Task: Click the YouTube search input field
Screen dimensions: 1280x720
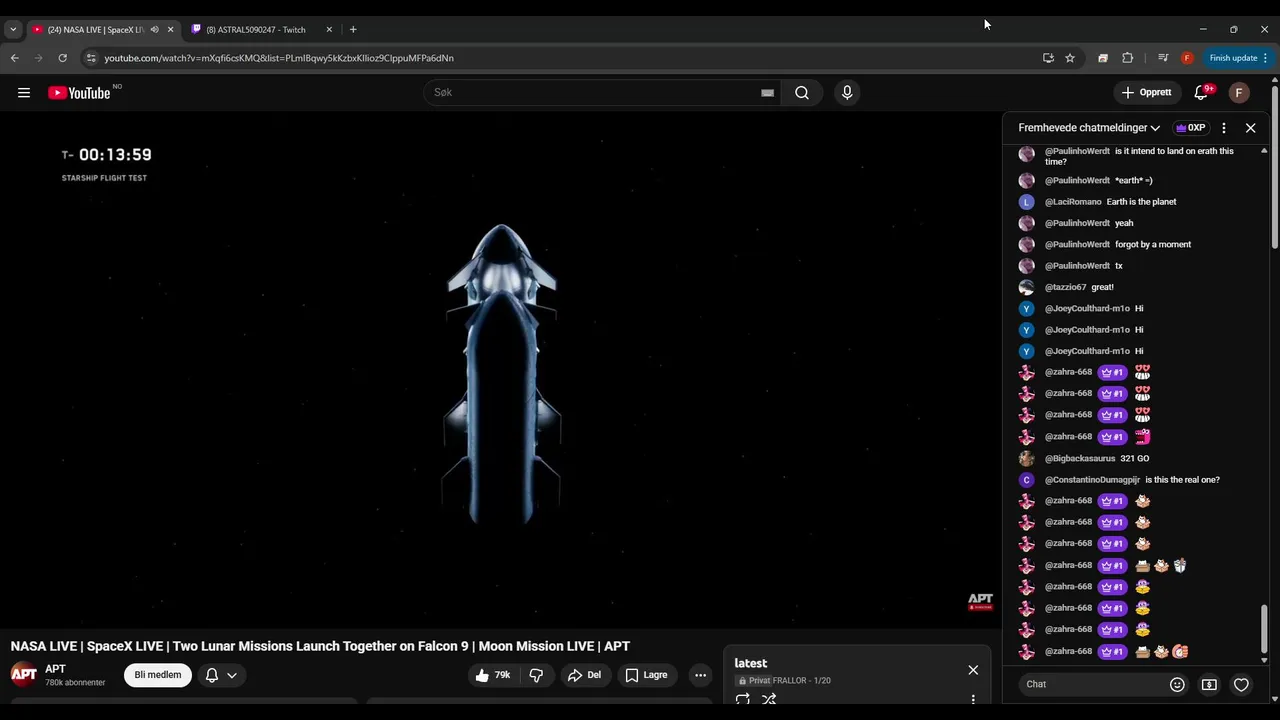Action: coord(595,93)
